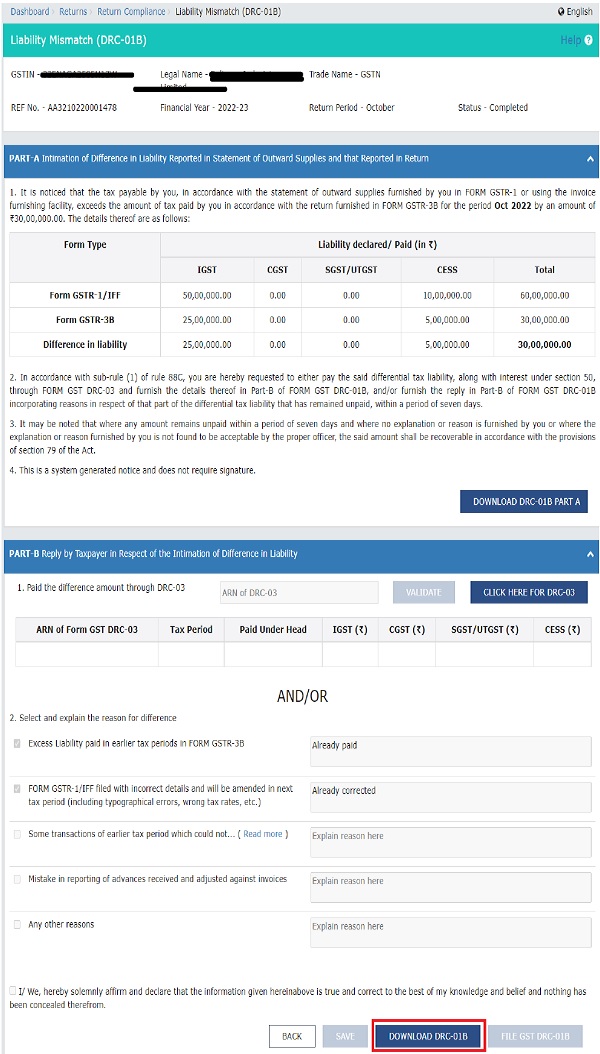
Task: Toggle FORM GSTR-1/IFF filed with incorrect details checkbox
Action: pyautogui.click(x=17, y=788)
